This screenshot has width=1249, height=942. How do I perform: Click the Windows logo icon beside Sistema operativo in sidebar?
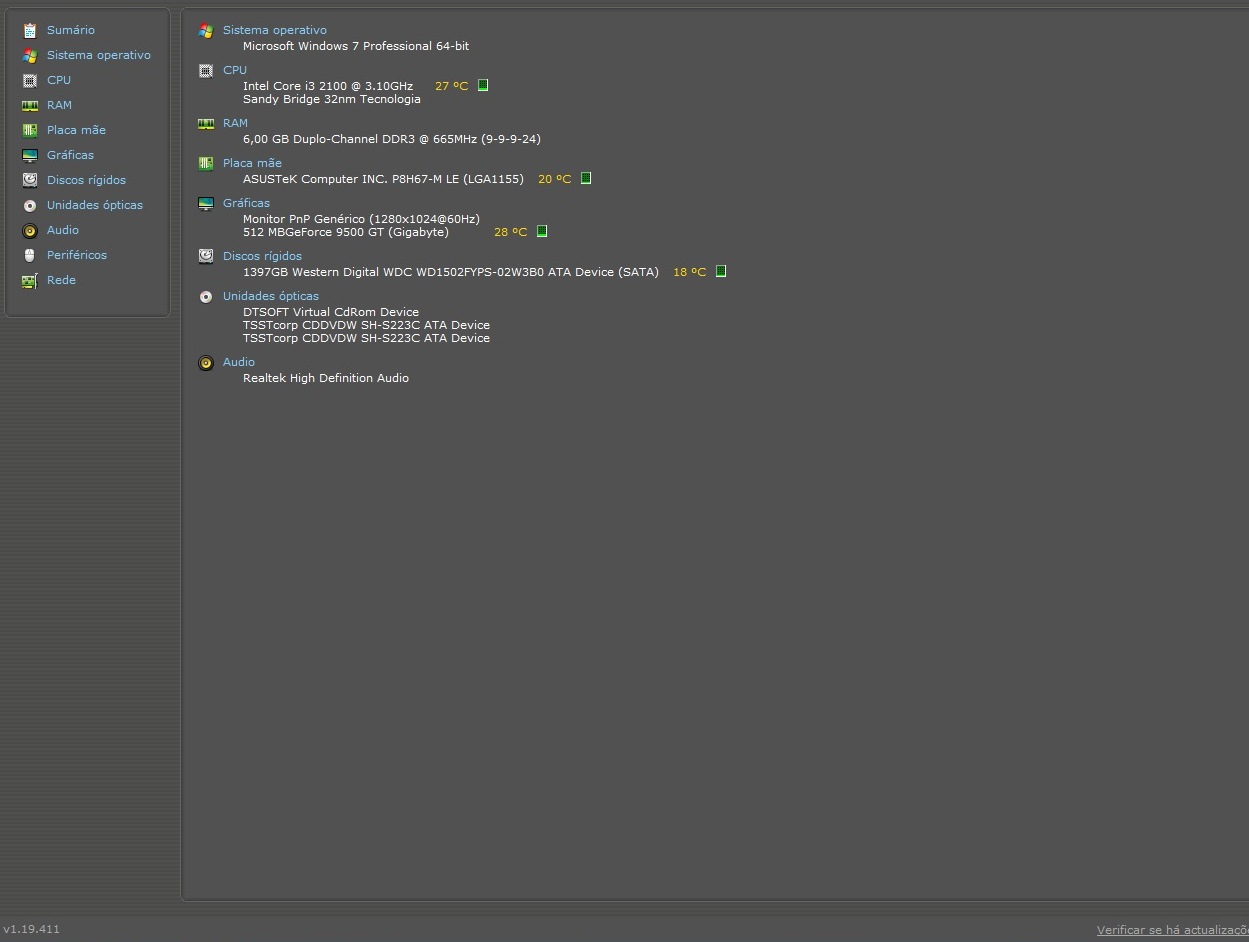[x=30, y=55]
